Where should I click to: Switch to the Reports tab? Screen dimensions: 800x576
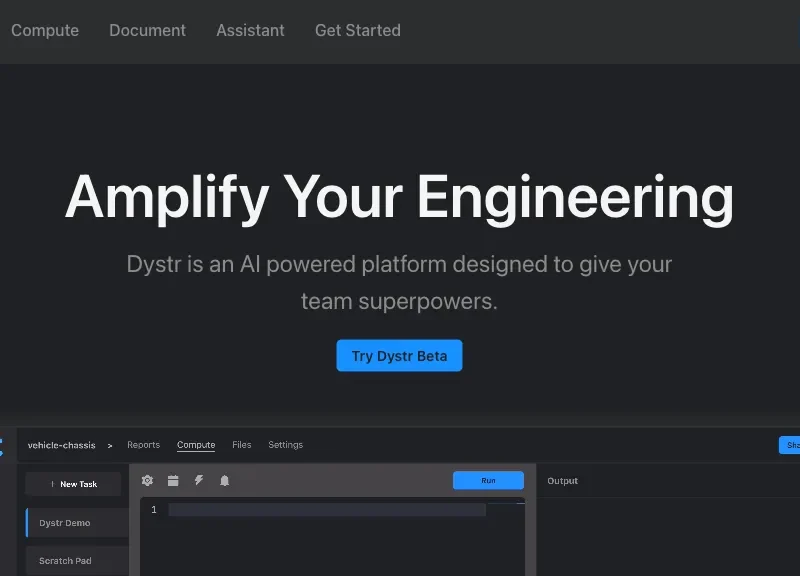143,445
